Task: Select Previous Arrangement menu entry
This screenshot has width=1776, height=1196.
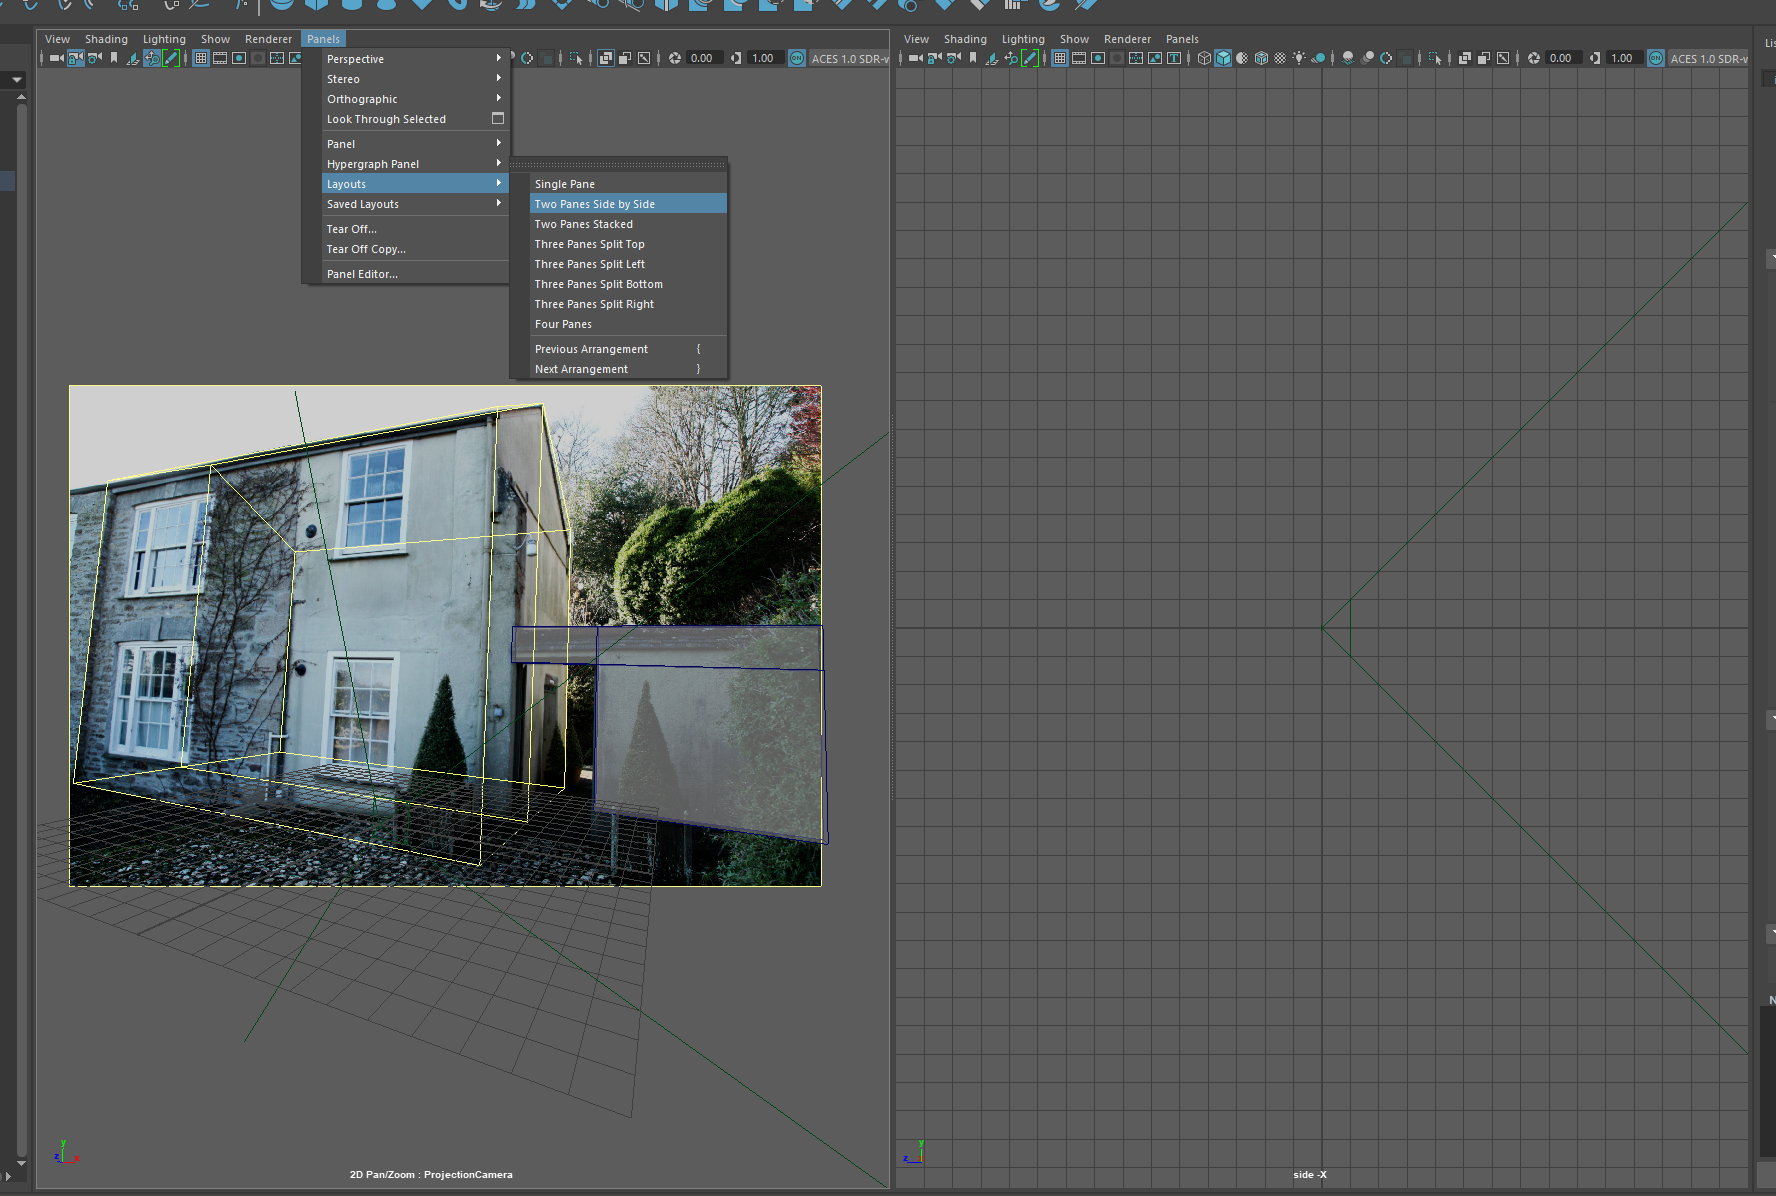Action: (x=628, y=349)
